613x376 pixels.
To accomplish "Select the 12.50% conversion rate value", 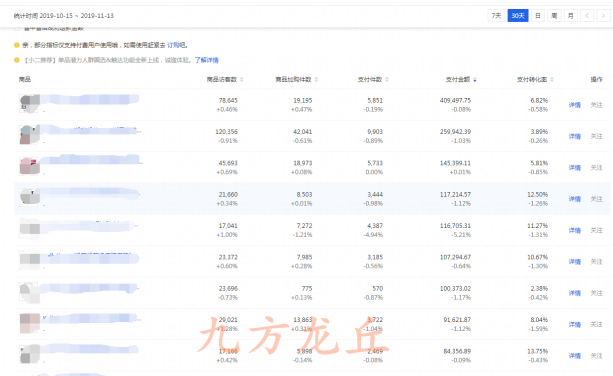I will point(538,194).
